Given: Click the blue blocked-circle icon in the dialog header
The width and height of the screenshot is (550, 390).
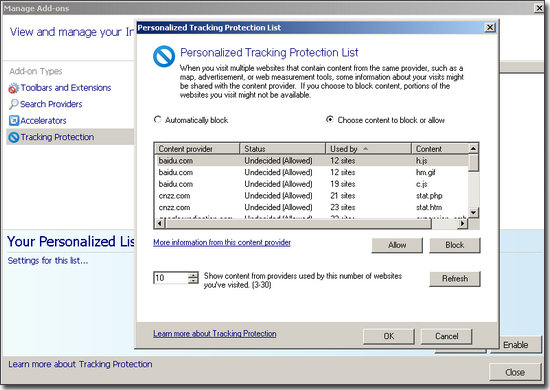Looking at the screenshot, I should pos(164,56).
